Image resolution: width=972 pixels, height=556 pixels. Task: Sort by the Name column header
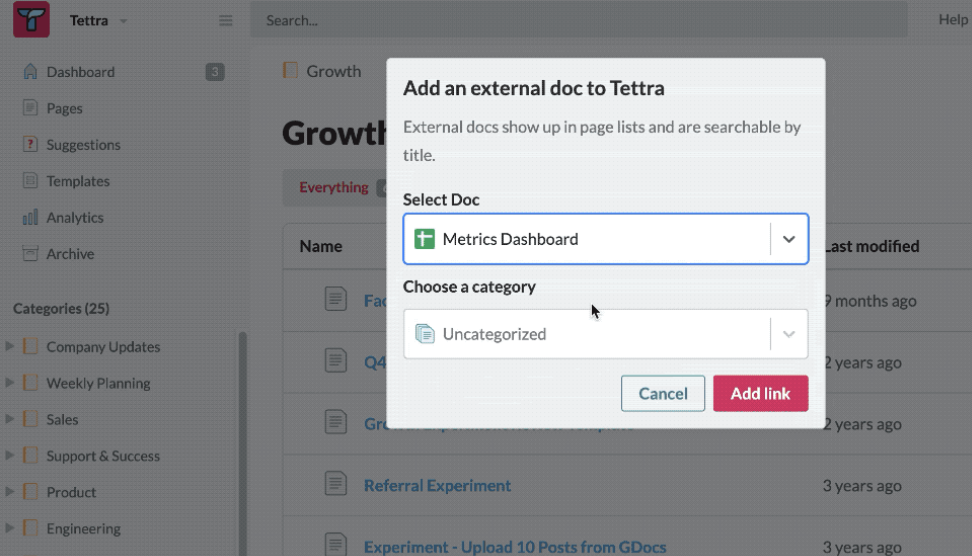(x=320, y=246)
